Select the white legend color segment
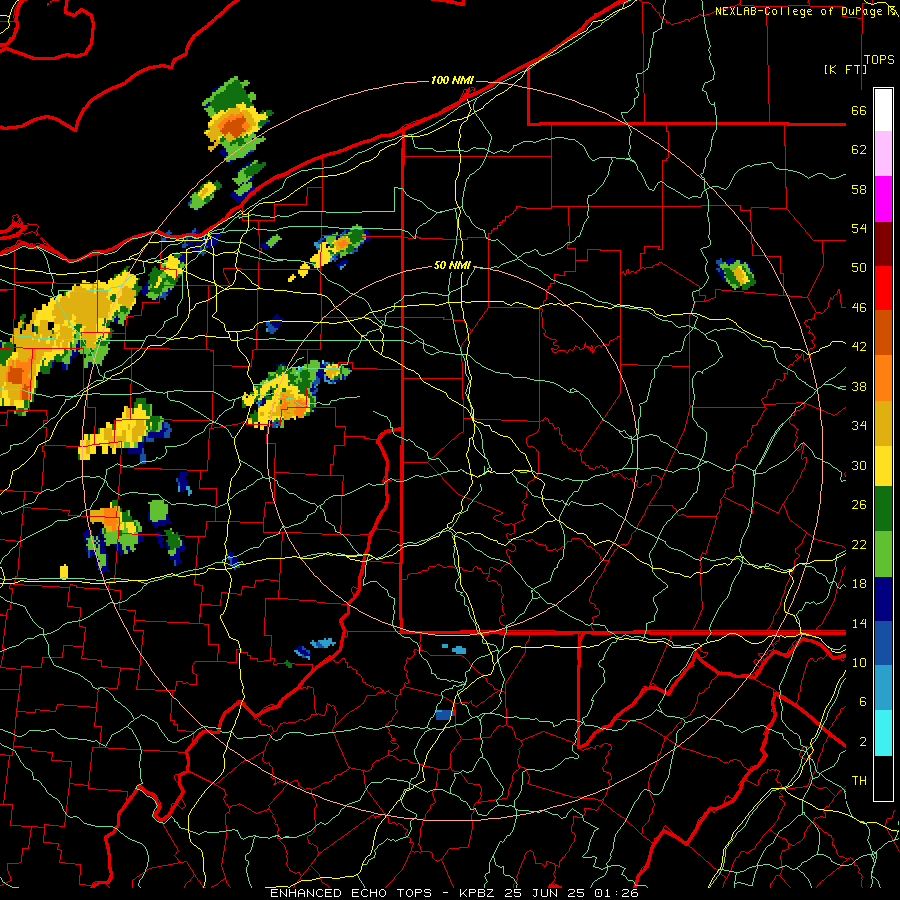Screen dimensions: 900x900 tap(883, 110)
